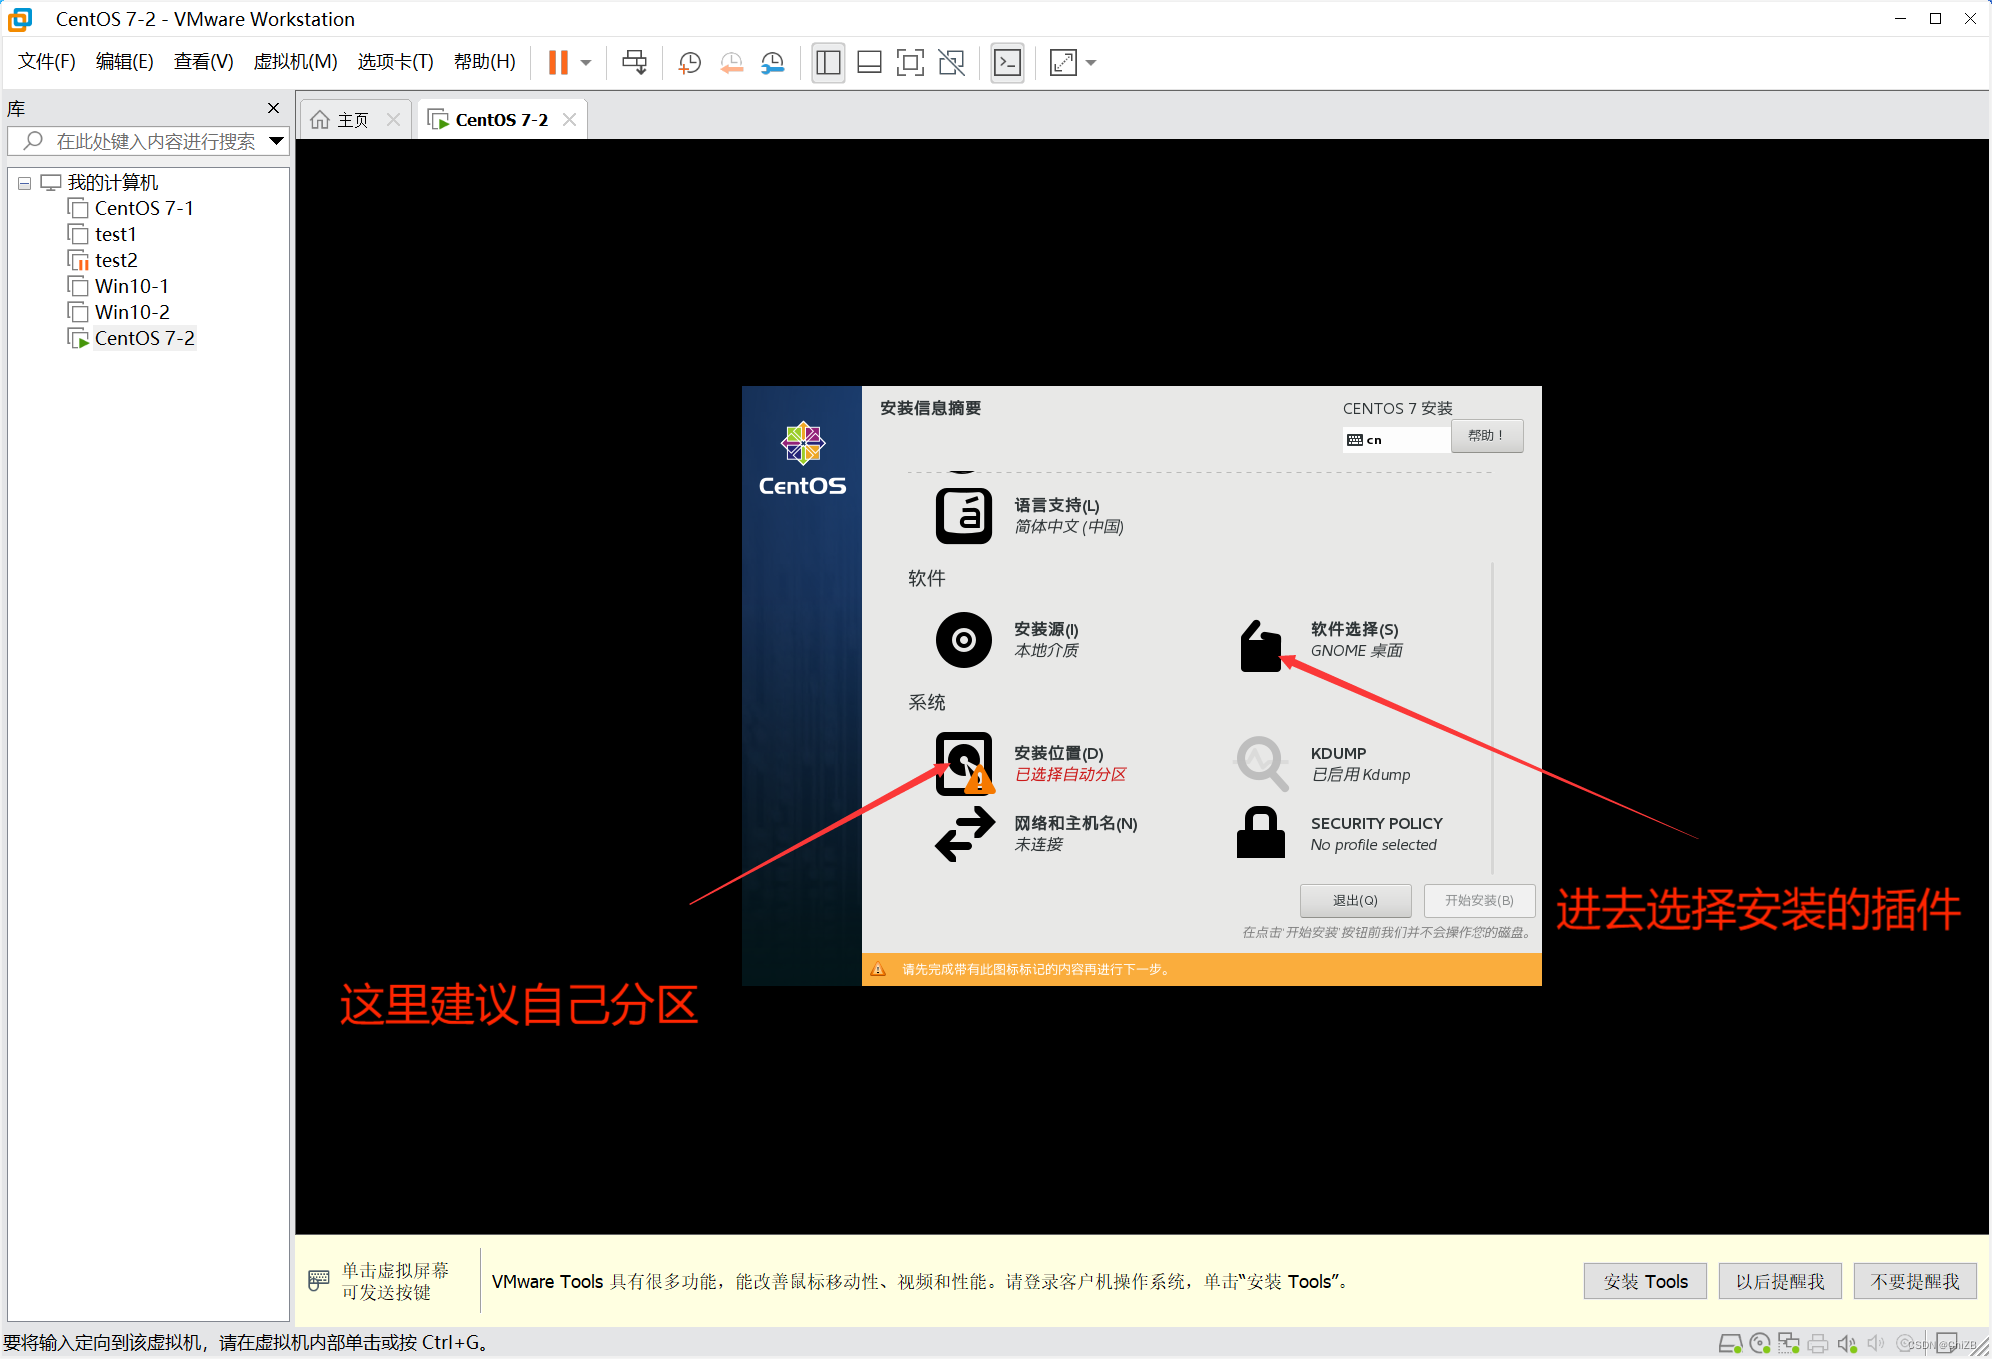
Task: Click the library search input field
Action: coord(155,141)
